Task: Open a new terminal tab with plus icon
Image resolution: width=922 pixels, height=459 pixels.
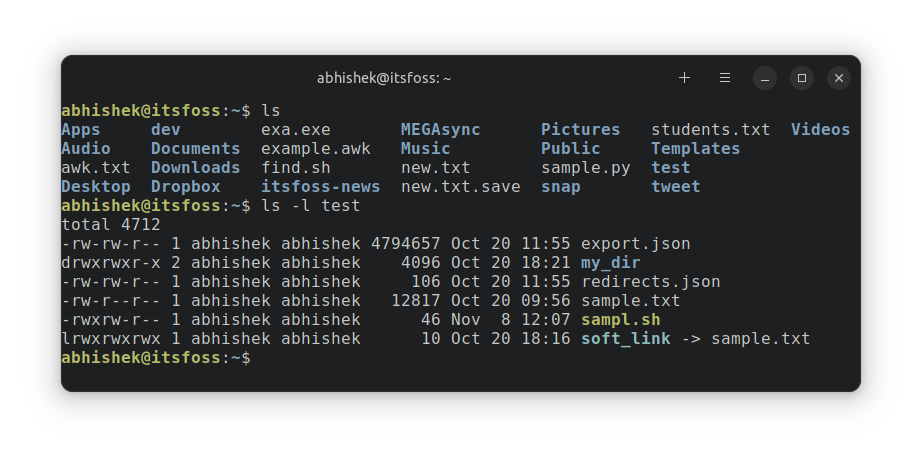Action: pyautogui.click(x=684, y=78)
